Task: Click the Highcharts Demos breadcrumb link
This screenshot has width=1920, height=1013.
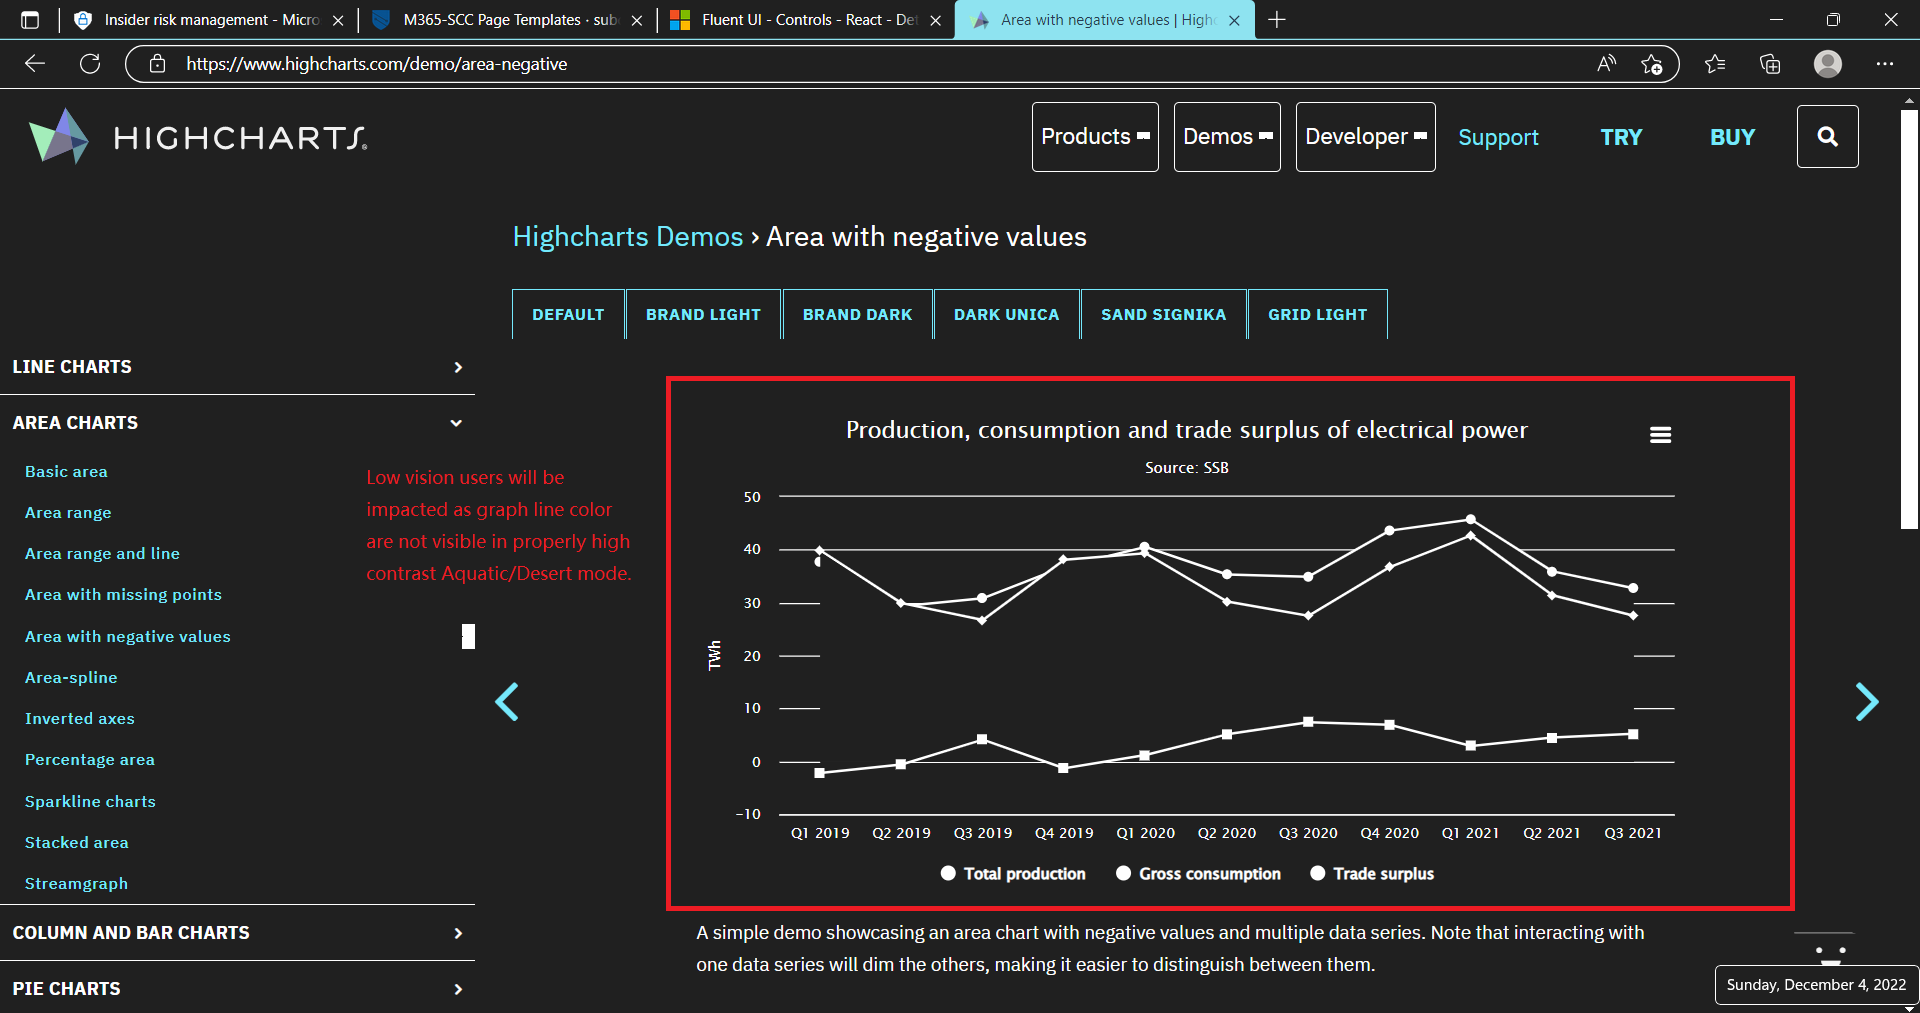Action: 627,237
